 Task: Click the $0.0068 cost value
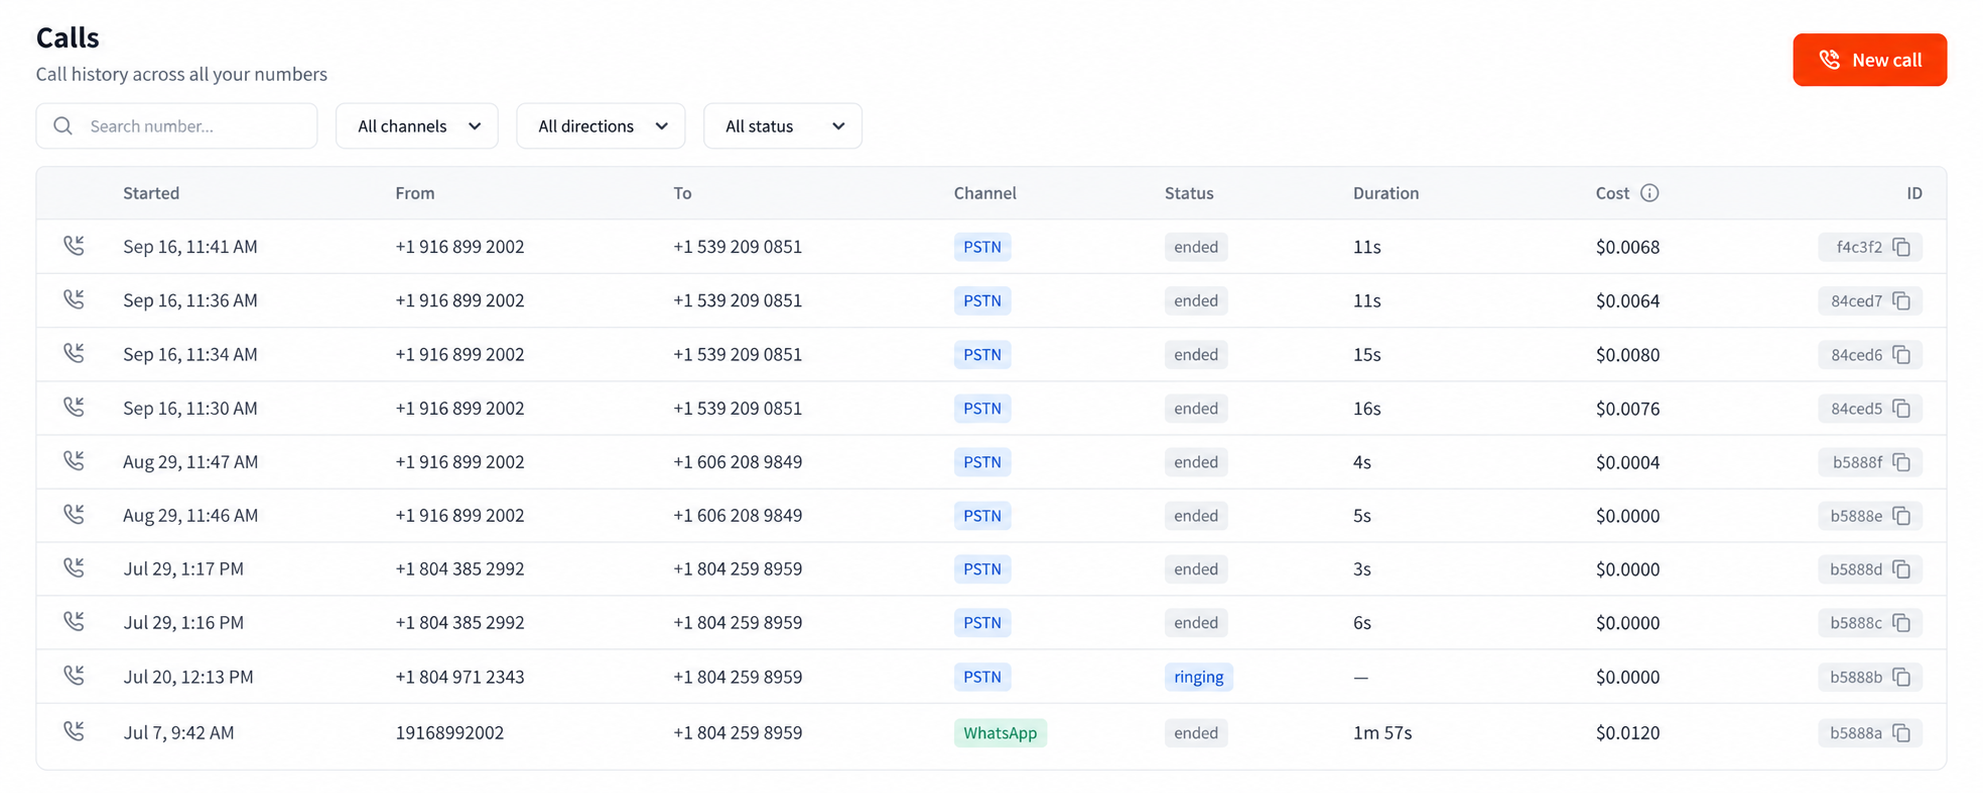(1628, 247)
